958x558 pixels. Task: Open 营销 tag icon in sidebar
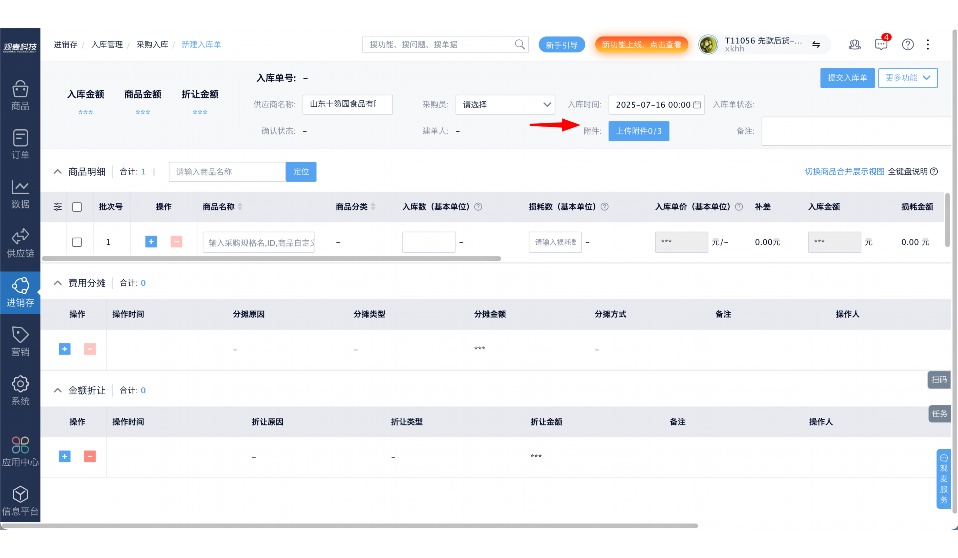point(20,341)
